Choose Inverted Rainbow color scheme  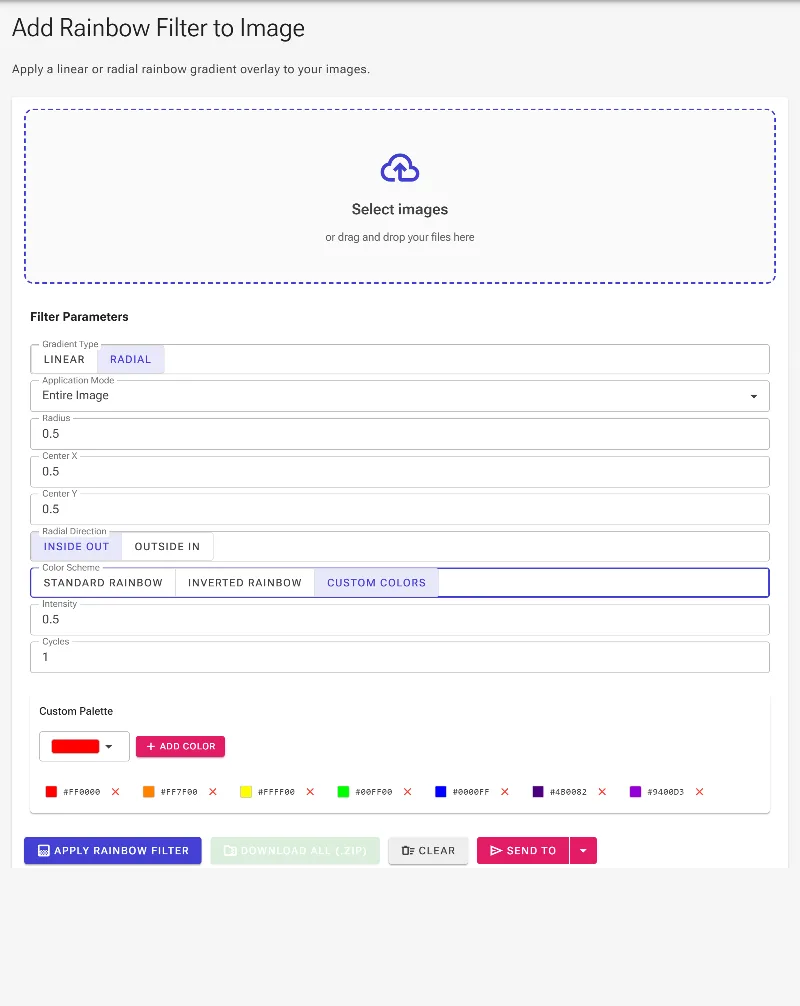point(244,583)
